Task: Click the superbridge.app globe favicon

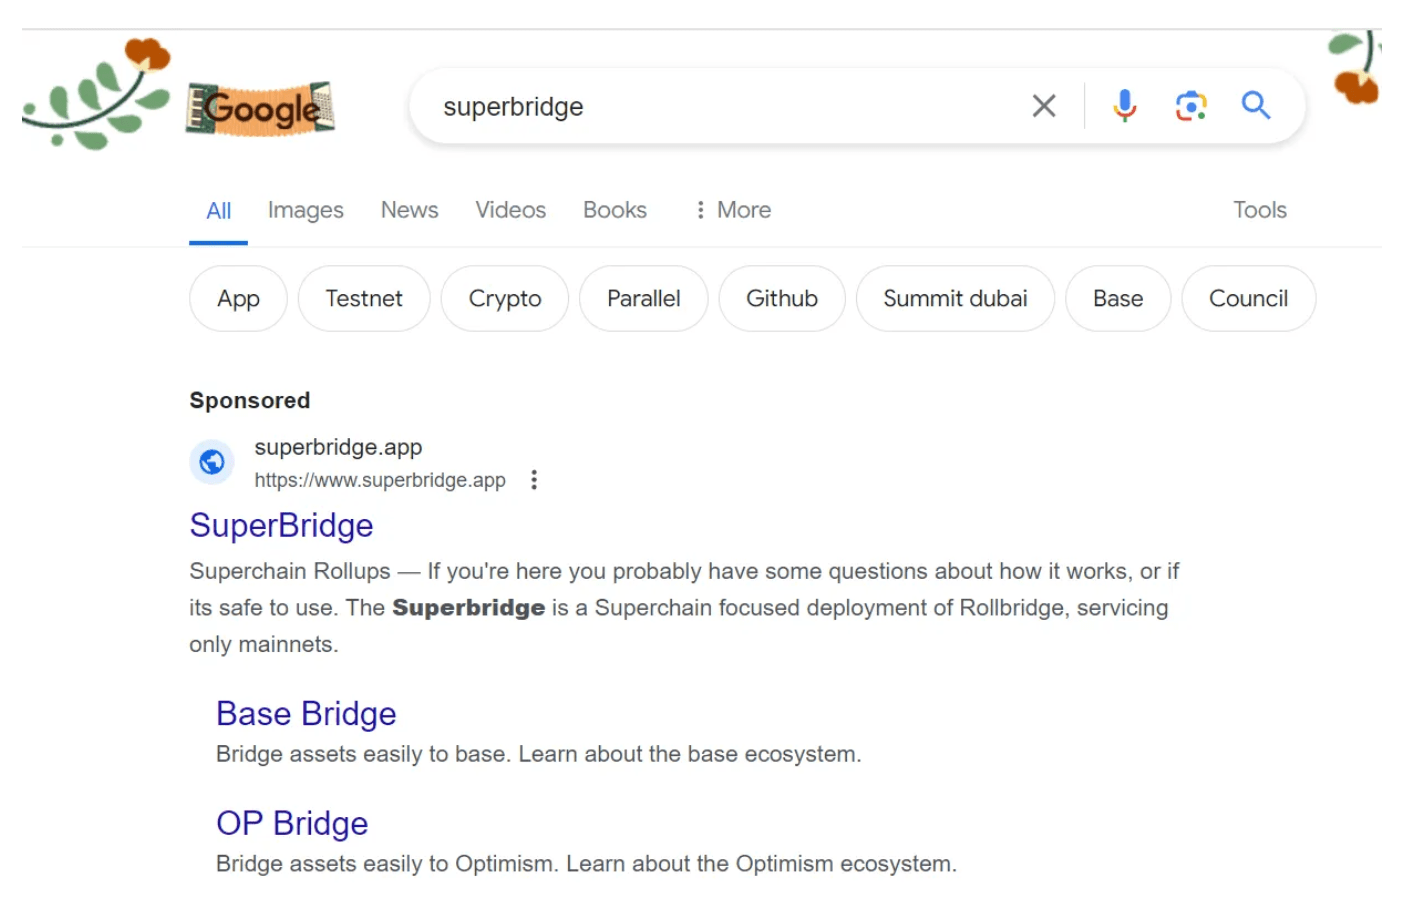Action: point(212,462)
